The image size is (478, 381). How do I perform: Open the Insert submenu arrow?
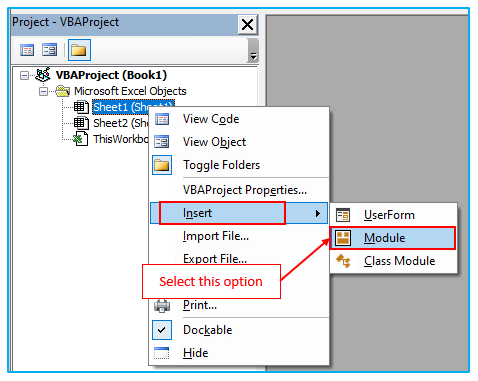[x=318, y=213]
